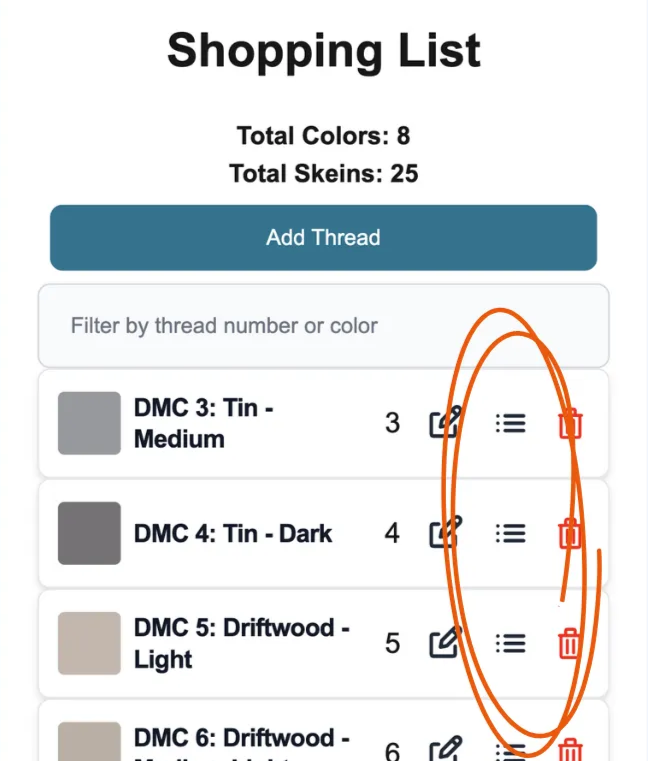The image size is (648, 761).
Task: Open list details for DMC 4 Tin Dark
Action: pyautogui.click(x=510, y=533)
